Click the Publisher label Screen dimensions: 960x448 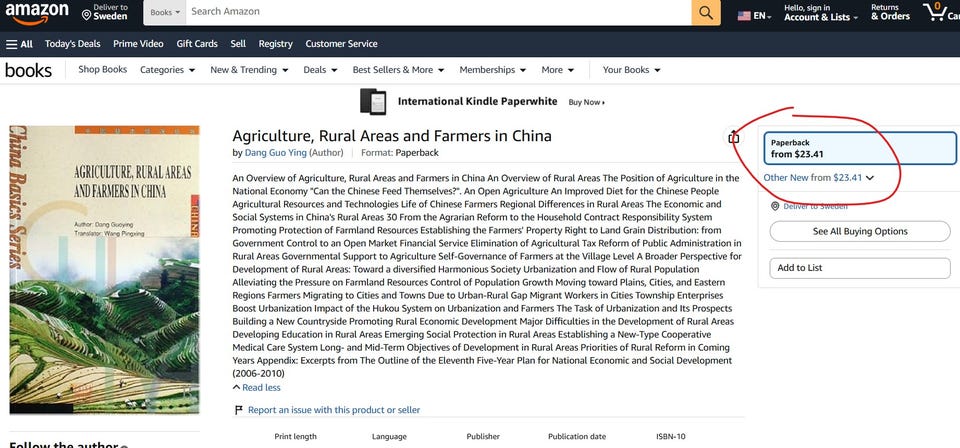click(x=483, y=437)
